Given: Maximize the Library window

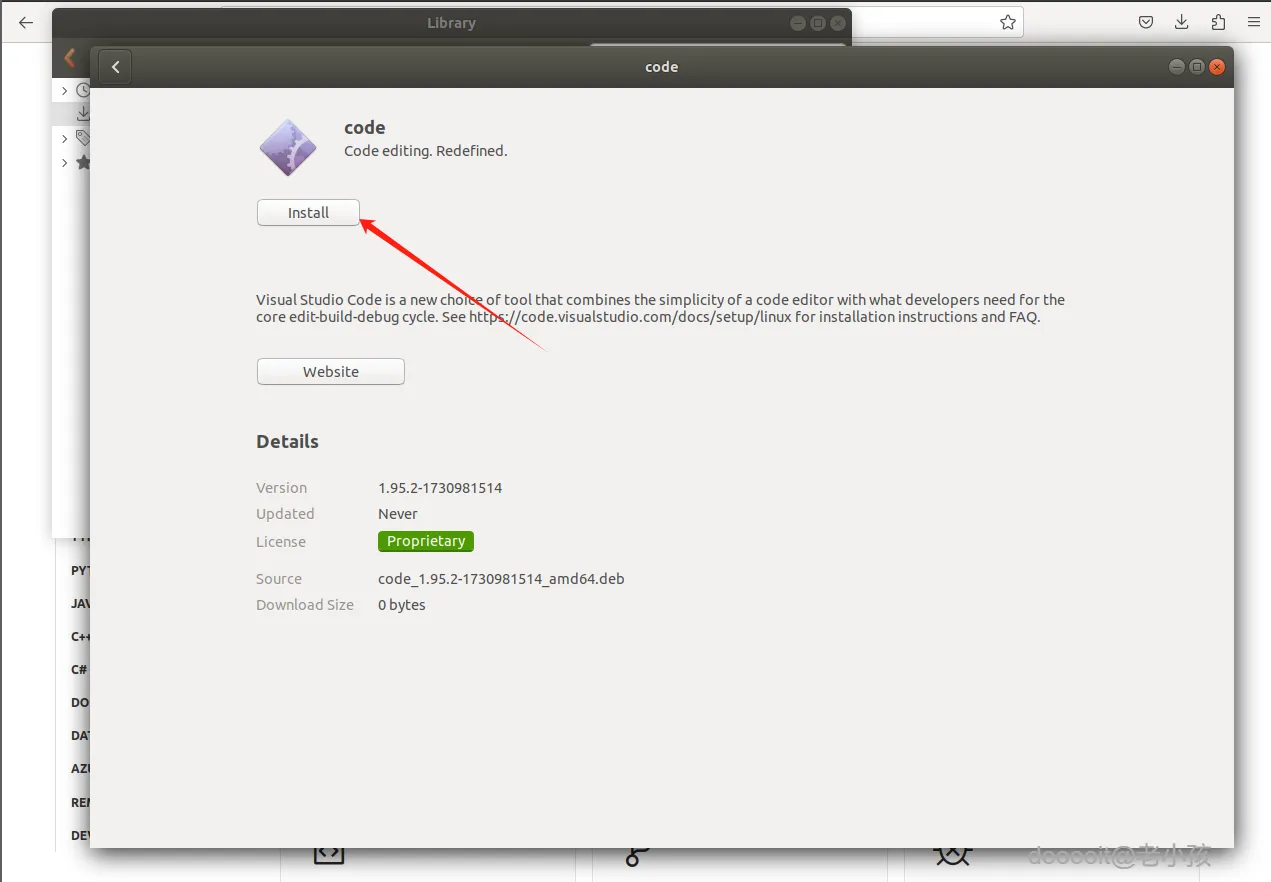Looking at the screenshot, I should pos(818,23).
